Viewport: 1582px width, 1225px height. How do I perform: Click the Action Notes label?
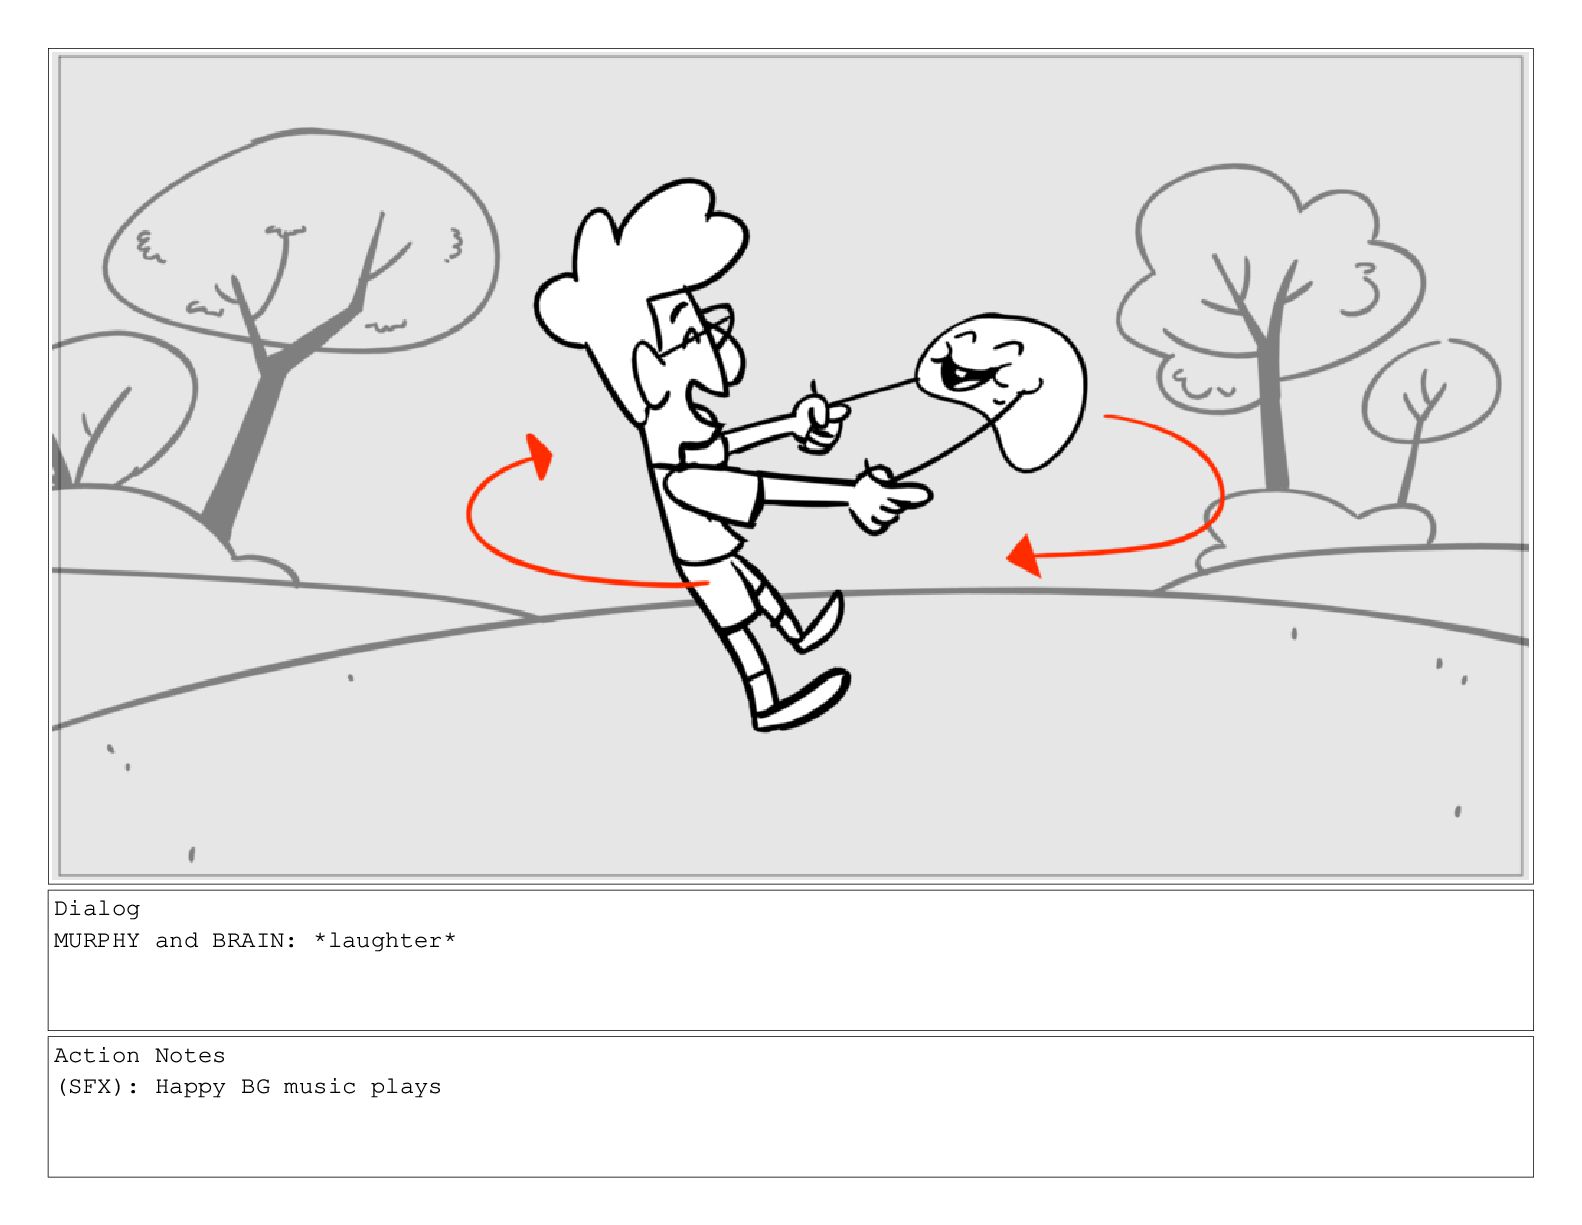point(140,1056)
